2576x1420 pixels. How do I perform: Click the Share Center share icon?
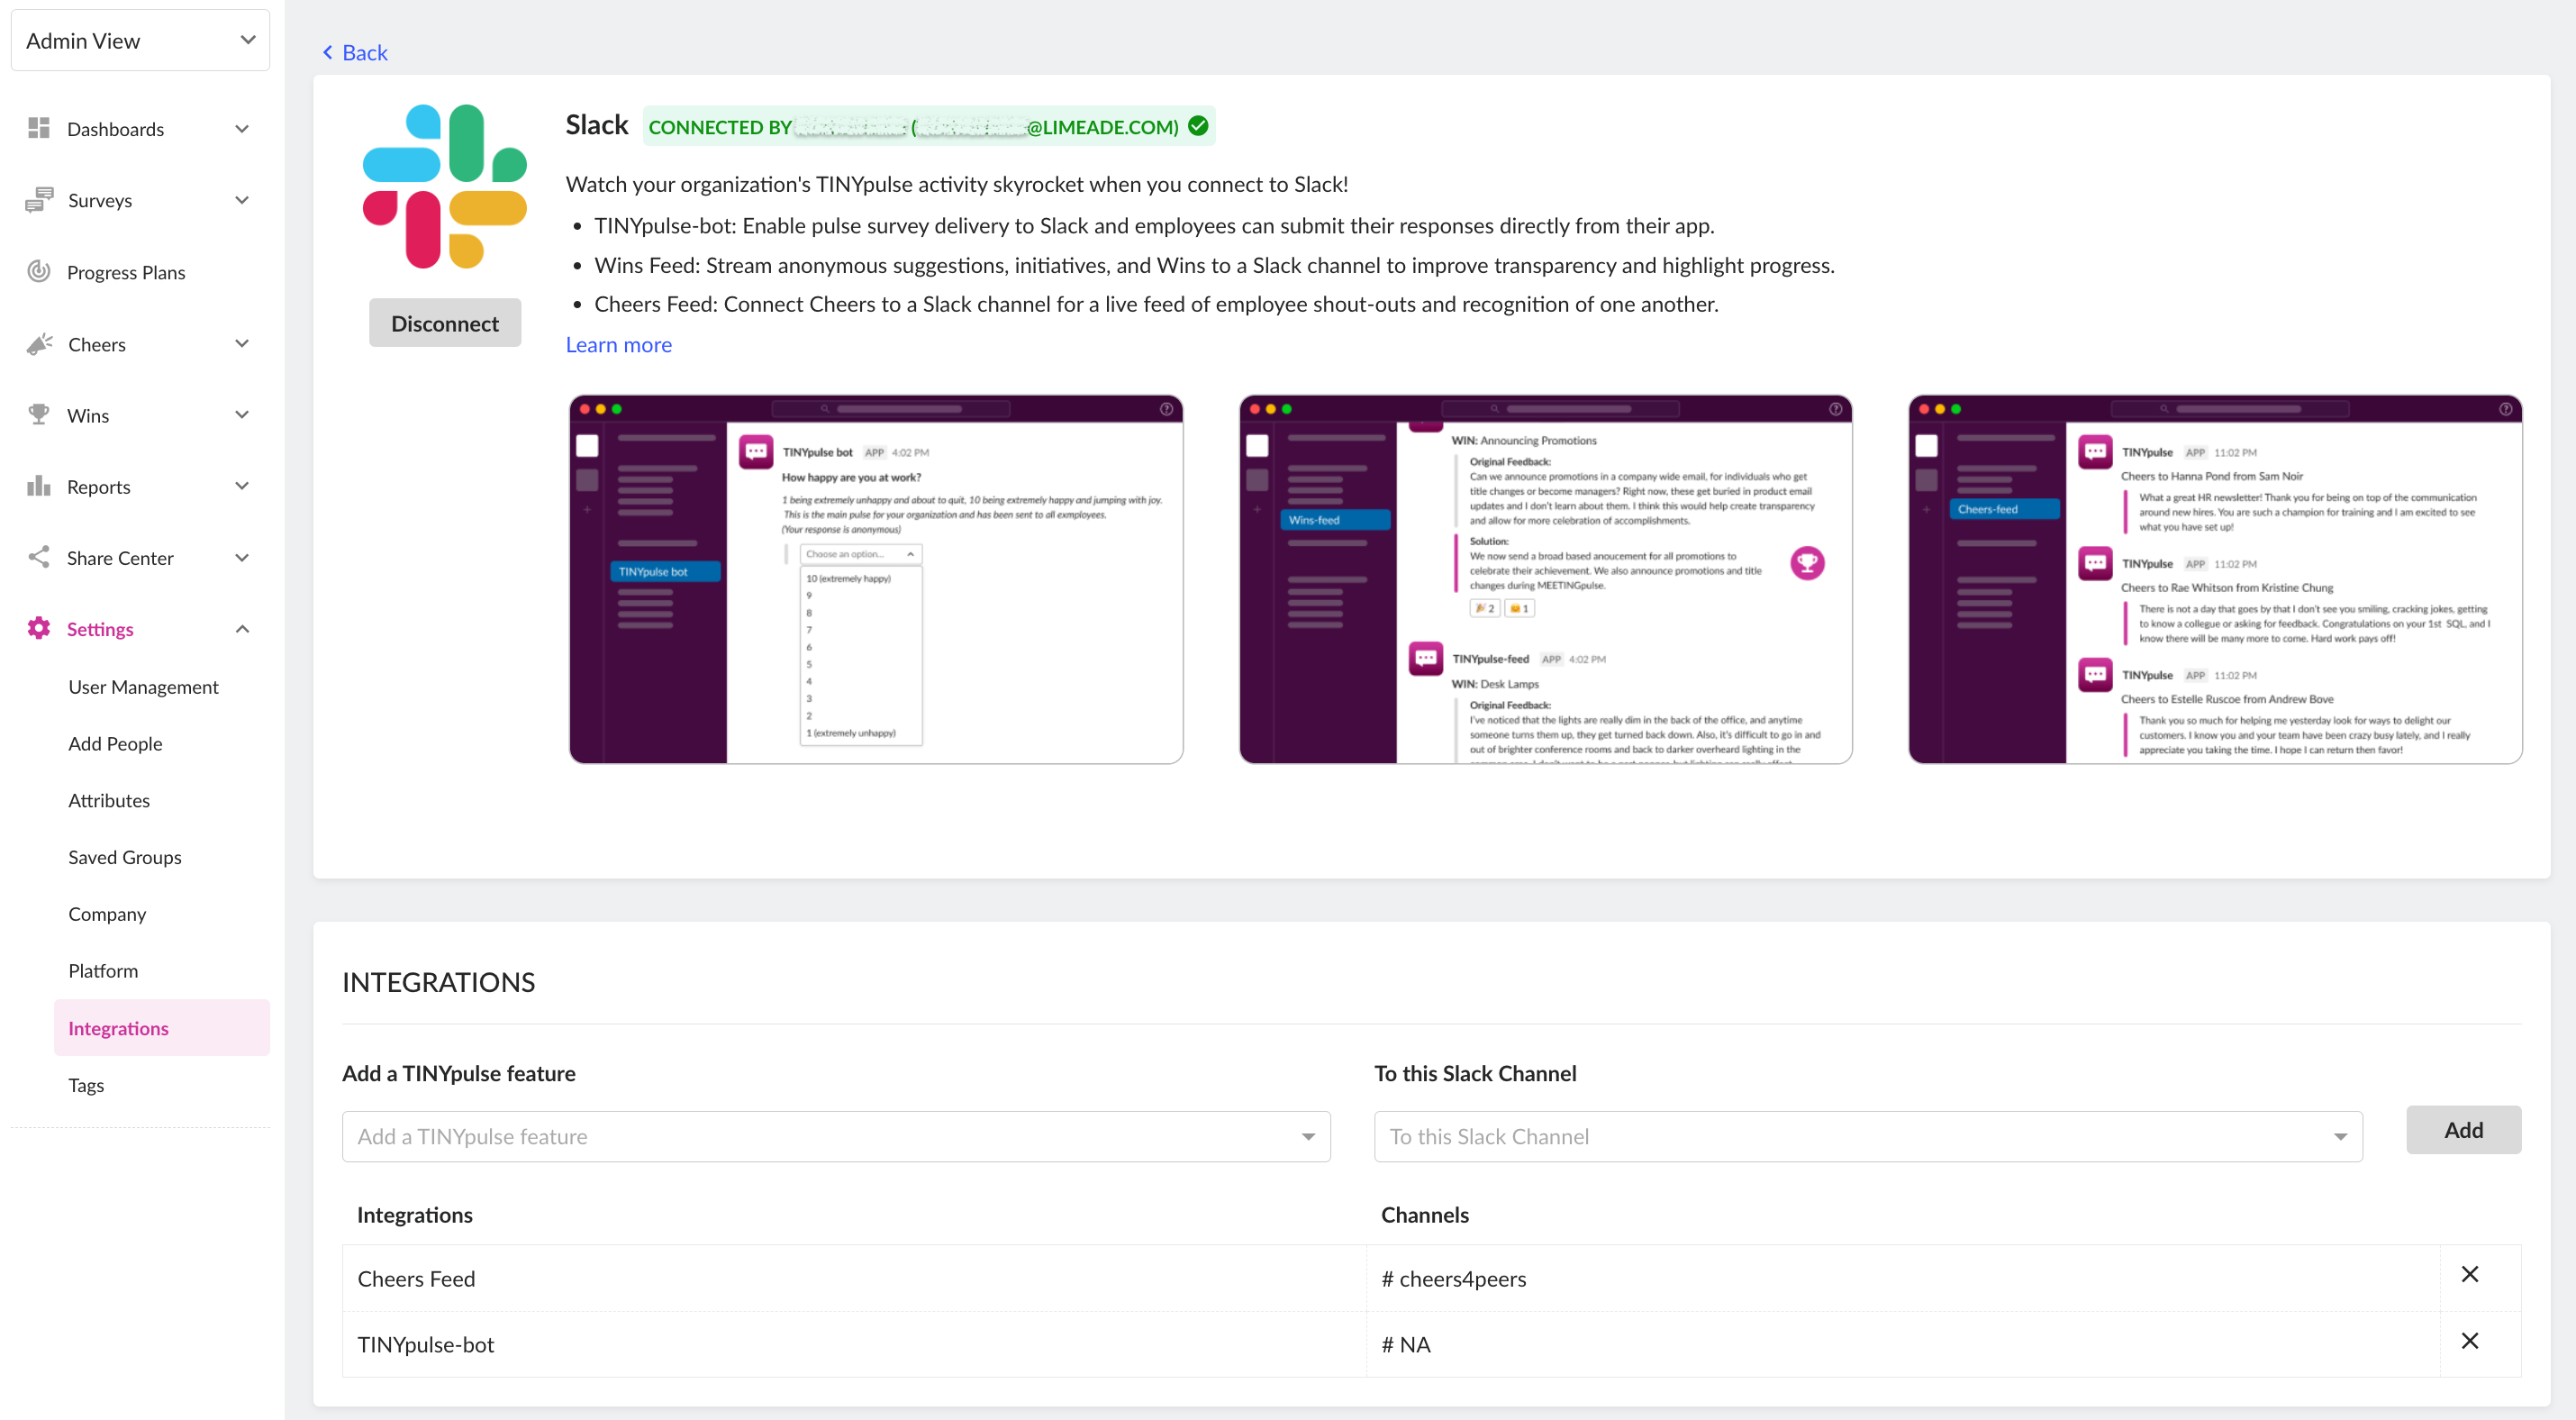pyautogui.click(x=38, y=558)
